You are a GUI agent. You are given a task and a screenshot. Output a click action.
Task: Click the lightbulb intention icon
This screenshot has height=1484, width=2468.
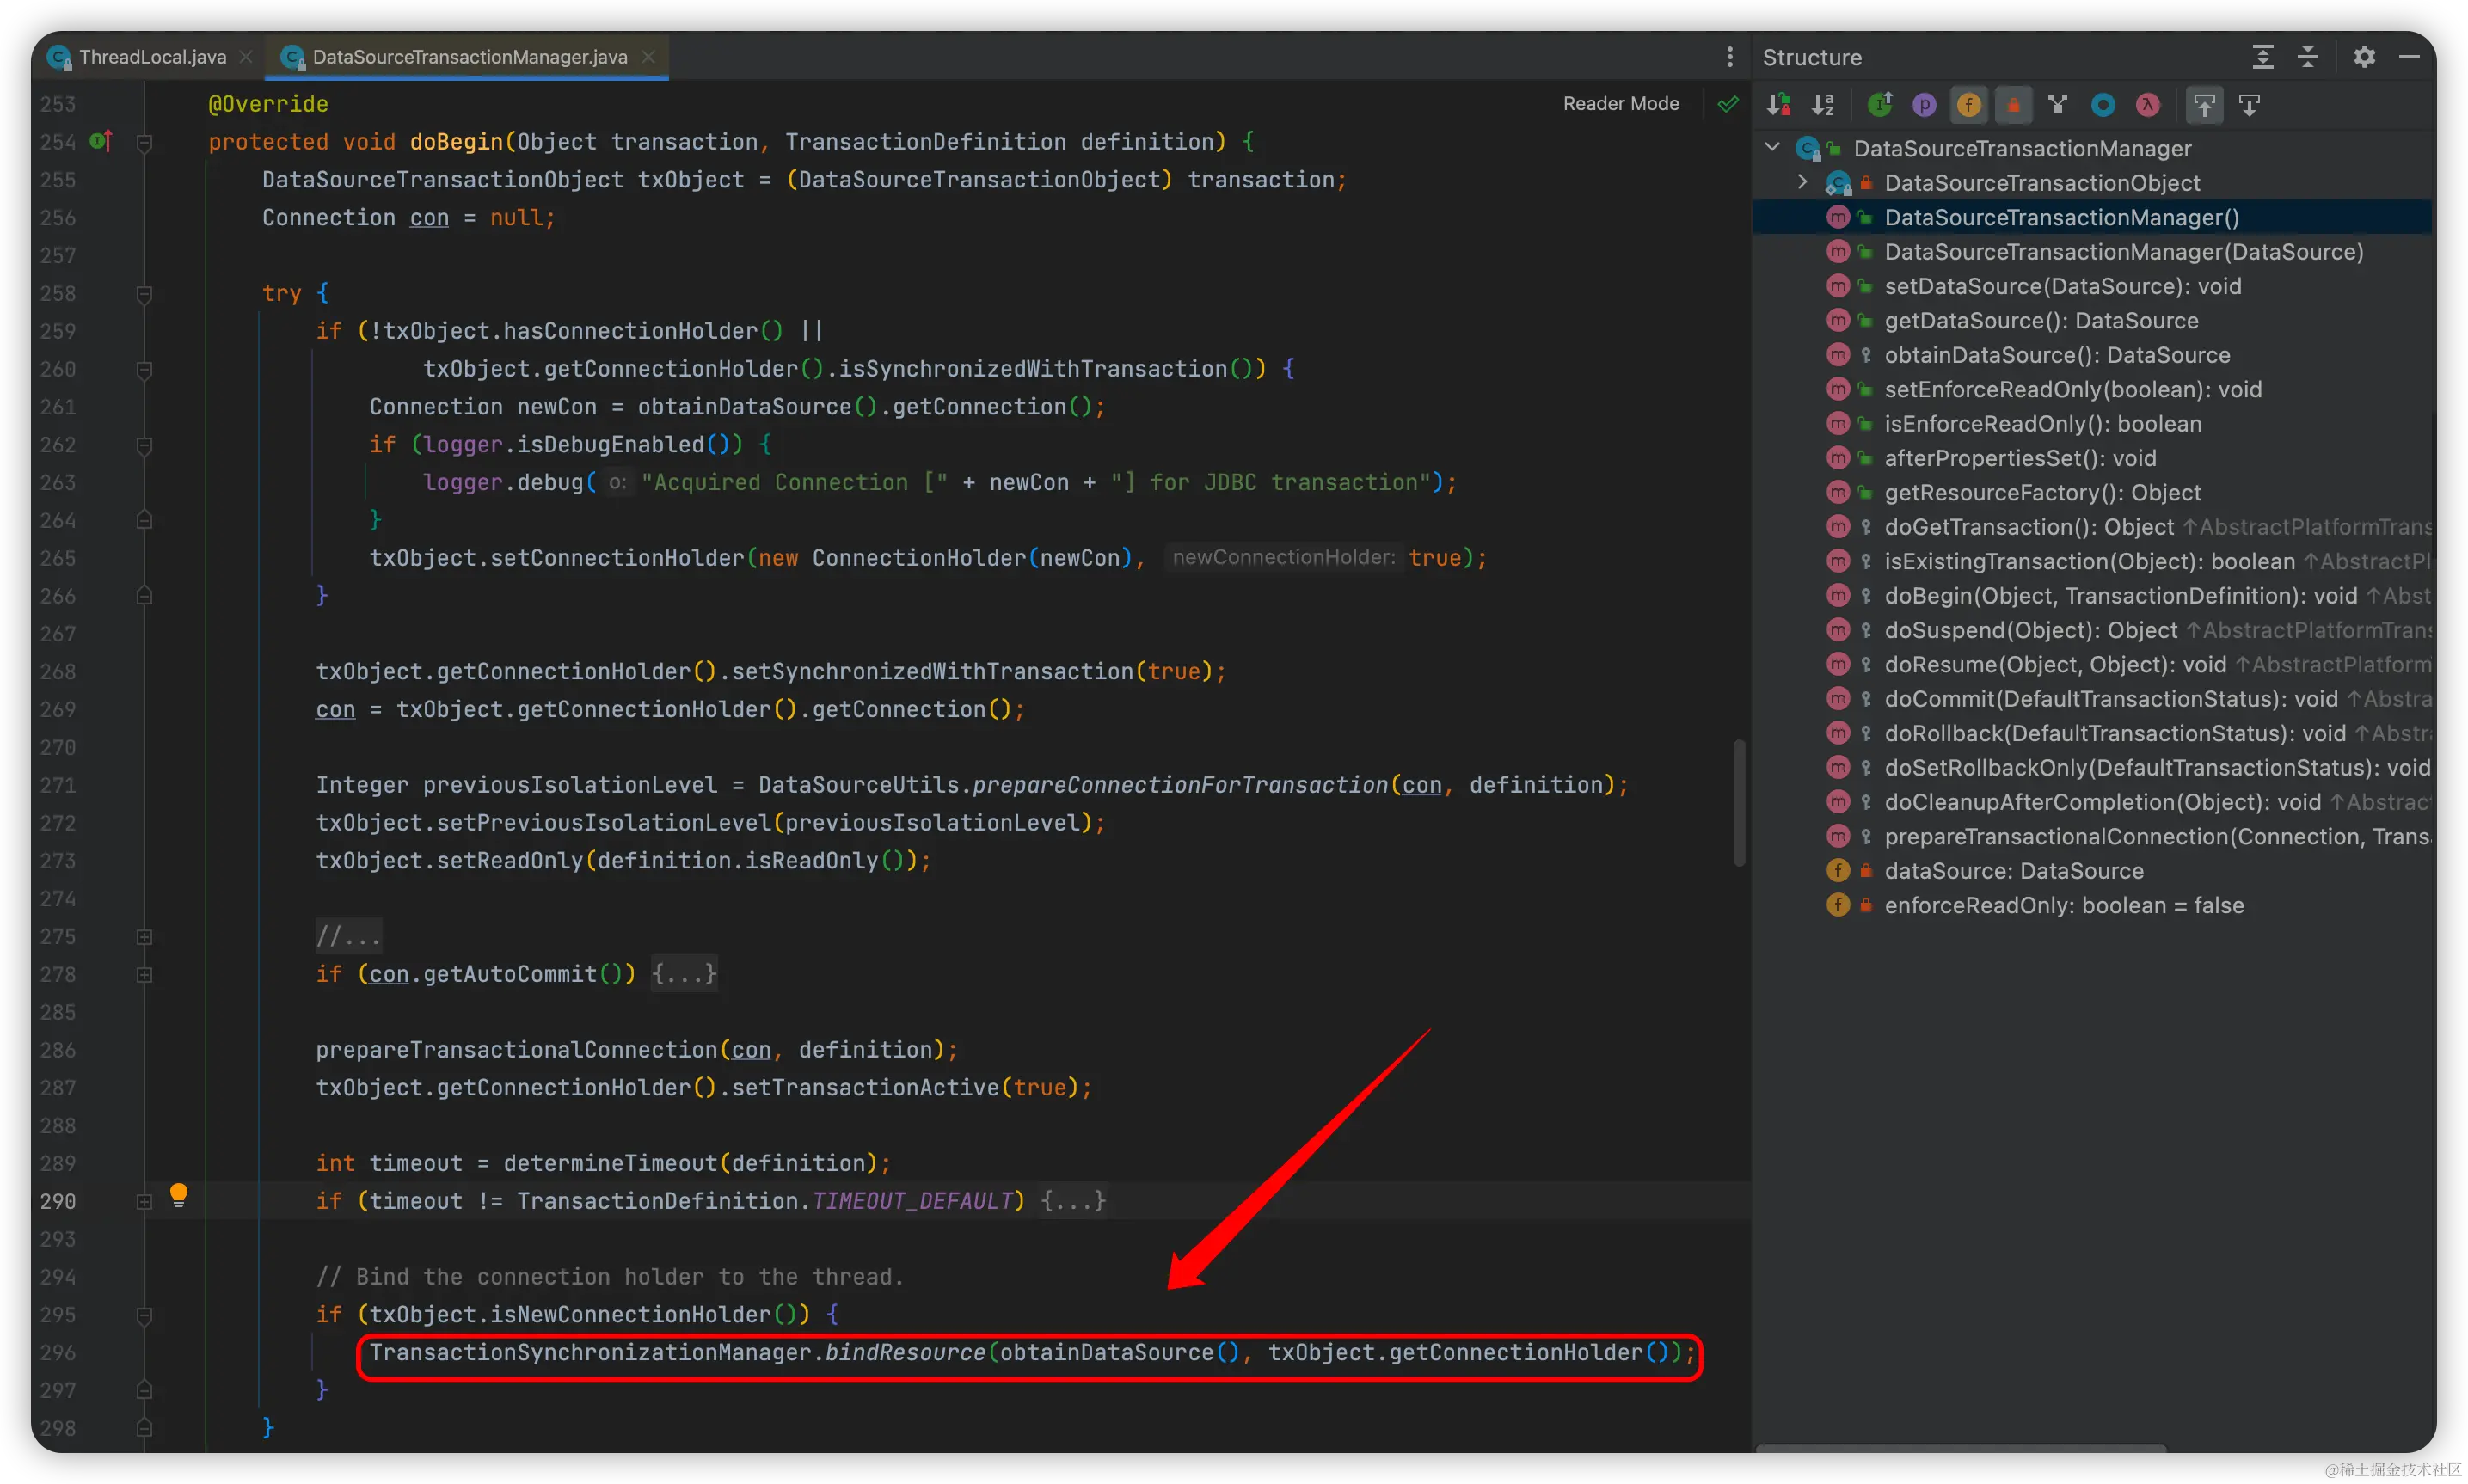tap(179, 1194)
